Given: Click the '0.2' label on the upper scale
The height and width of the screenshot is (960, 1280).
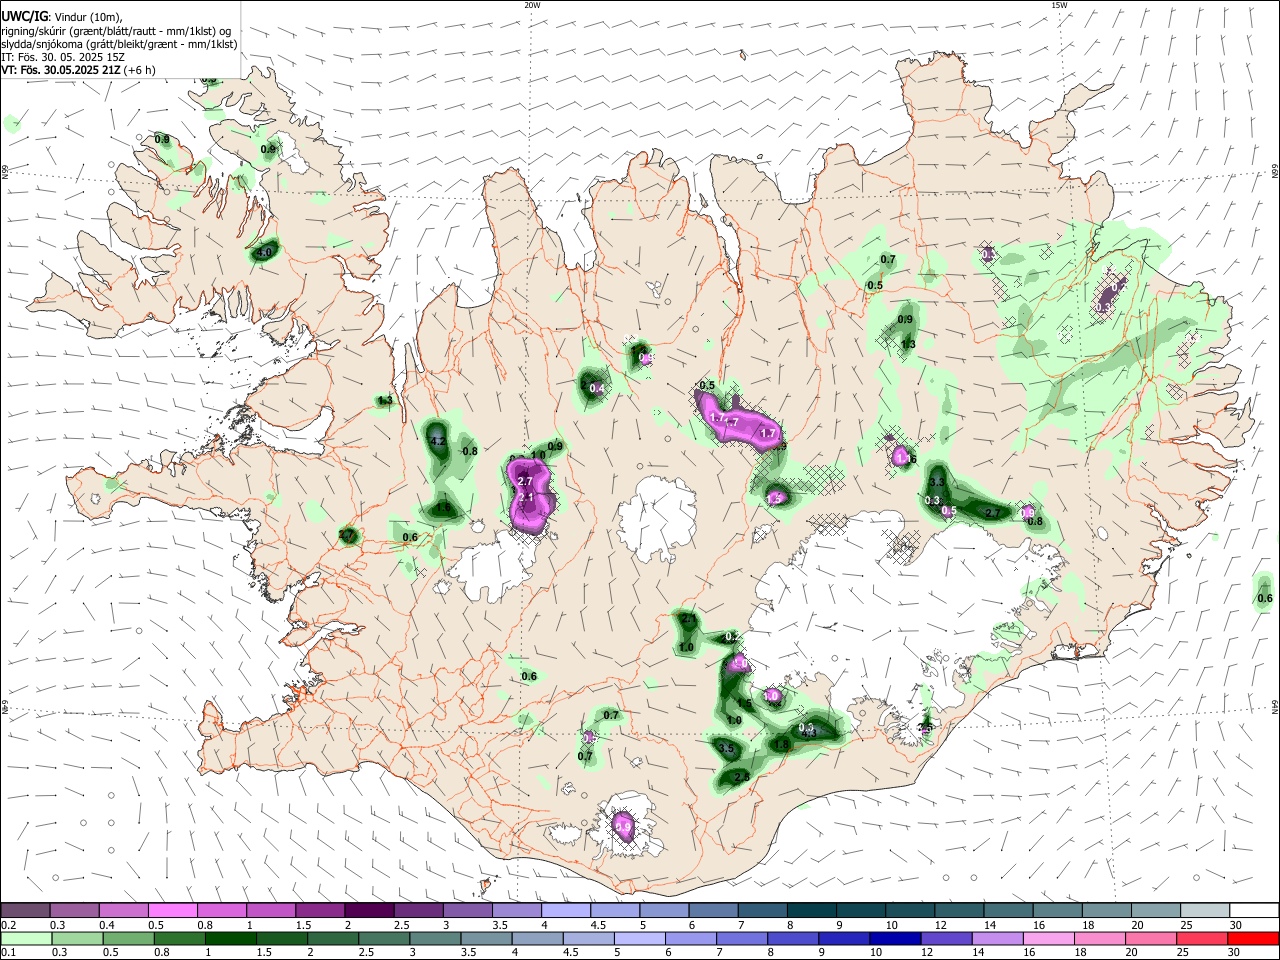Looking at the screenshot, I should tap(9, 925).
